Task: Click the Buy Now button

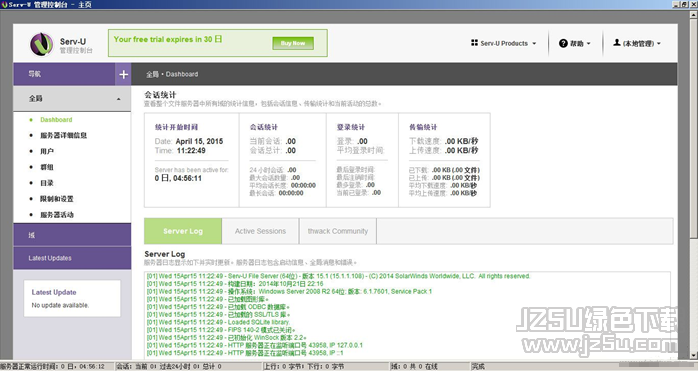Action: pos(293,43)
